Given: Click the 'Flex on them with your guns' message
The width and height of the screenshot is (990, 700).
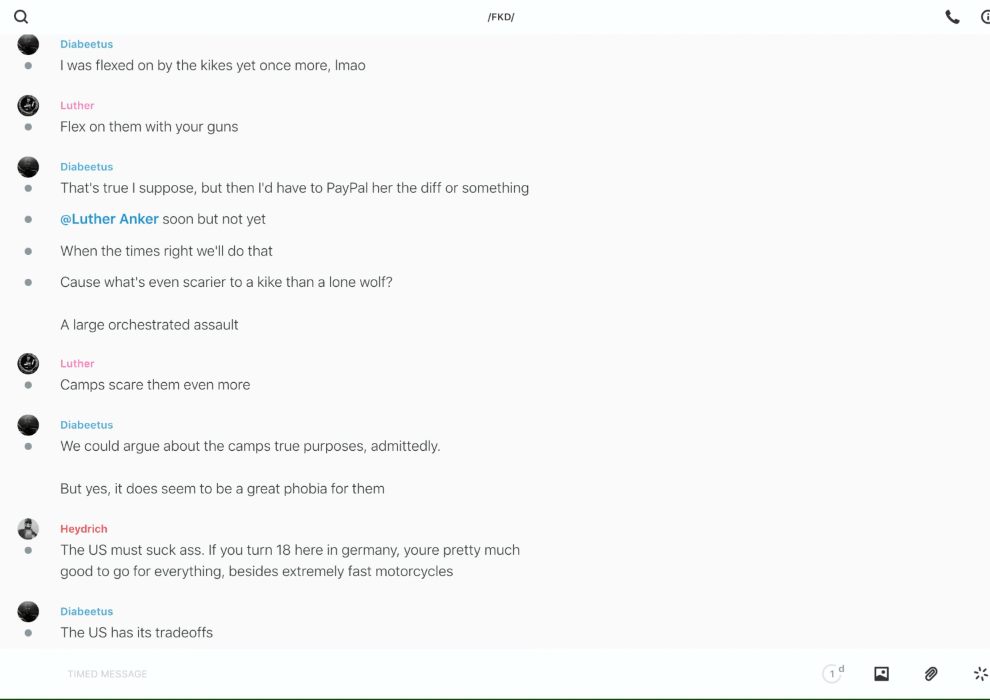Looking at the screenshot, I should (x=149, y=127).
